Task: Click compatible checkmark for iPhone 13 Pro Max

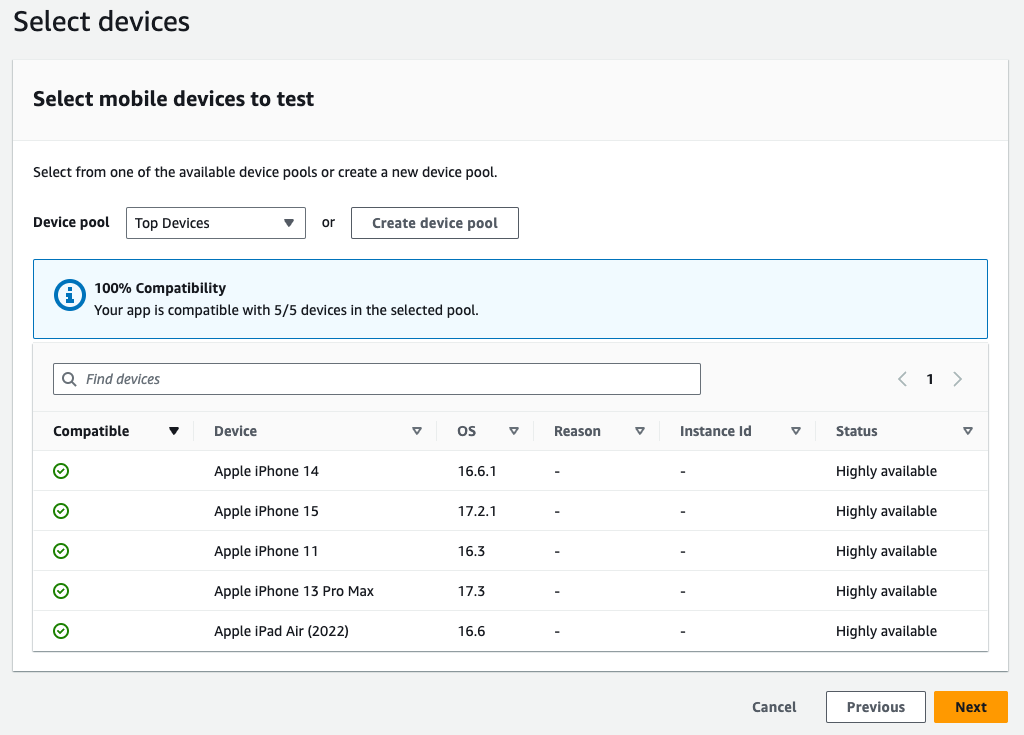Action: 61,591
